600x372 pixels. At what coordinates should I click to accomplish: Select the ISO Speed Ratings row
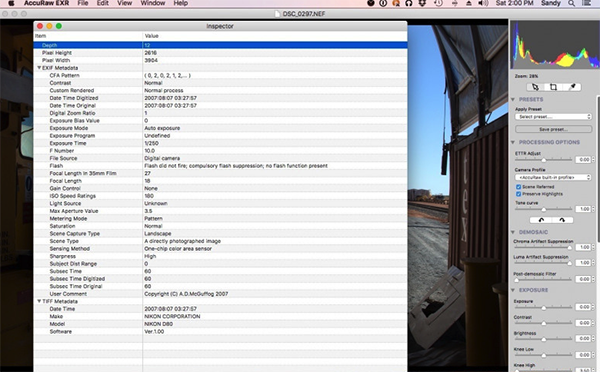coord(220,196)
